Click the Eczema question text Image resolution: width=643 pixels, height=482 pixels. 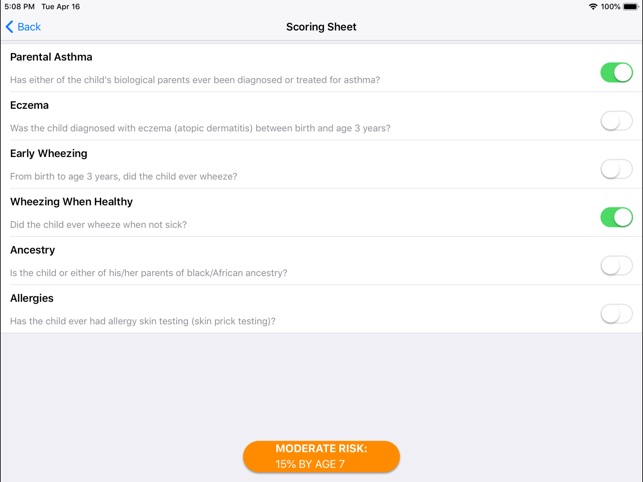(200, 128)
